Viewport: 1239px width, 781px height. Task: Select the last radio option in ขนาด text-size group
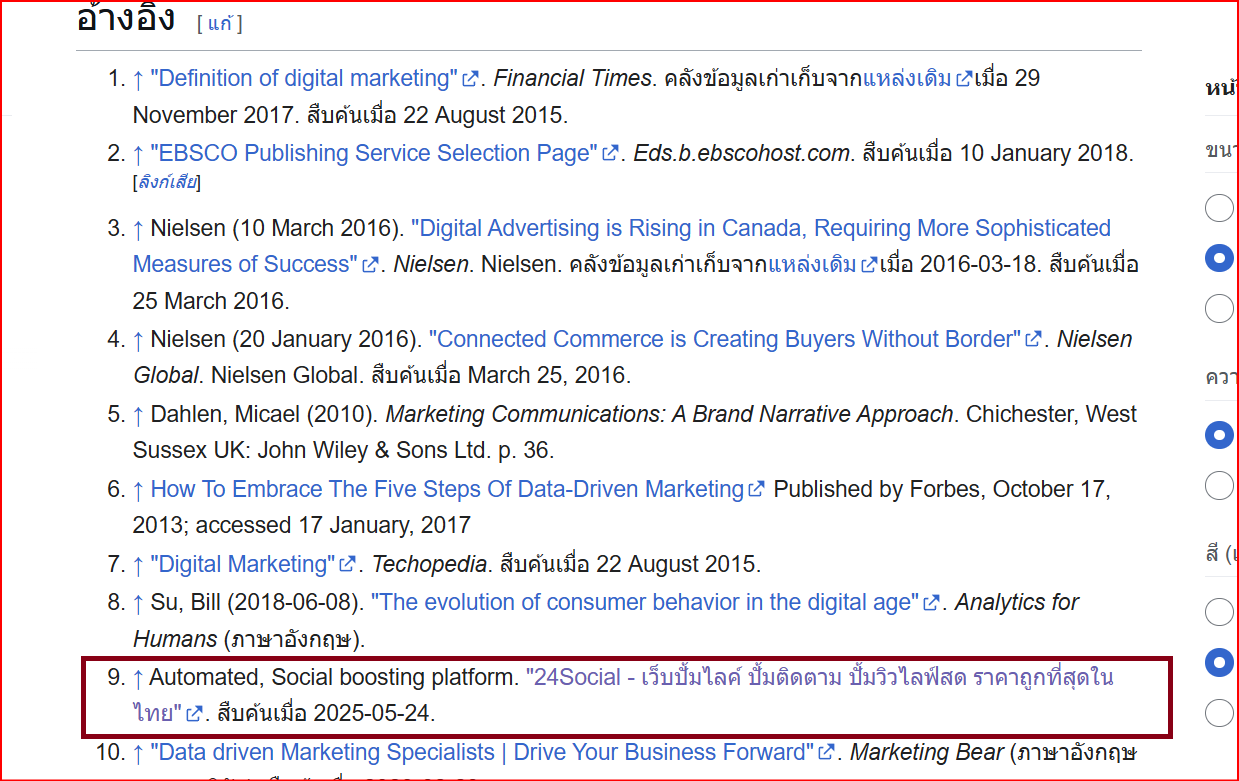tap(1219, 308)
